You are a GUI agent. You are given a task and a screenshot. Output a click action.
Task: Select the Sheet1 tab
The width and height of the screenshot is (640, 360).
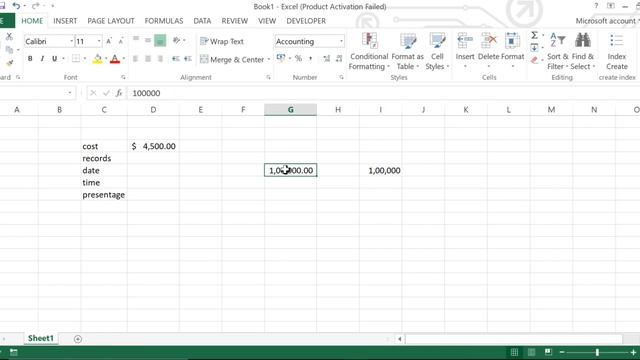(x=41, y=338)
